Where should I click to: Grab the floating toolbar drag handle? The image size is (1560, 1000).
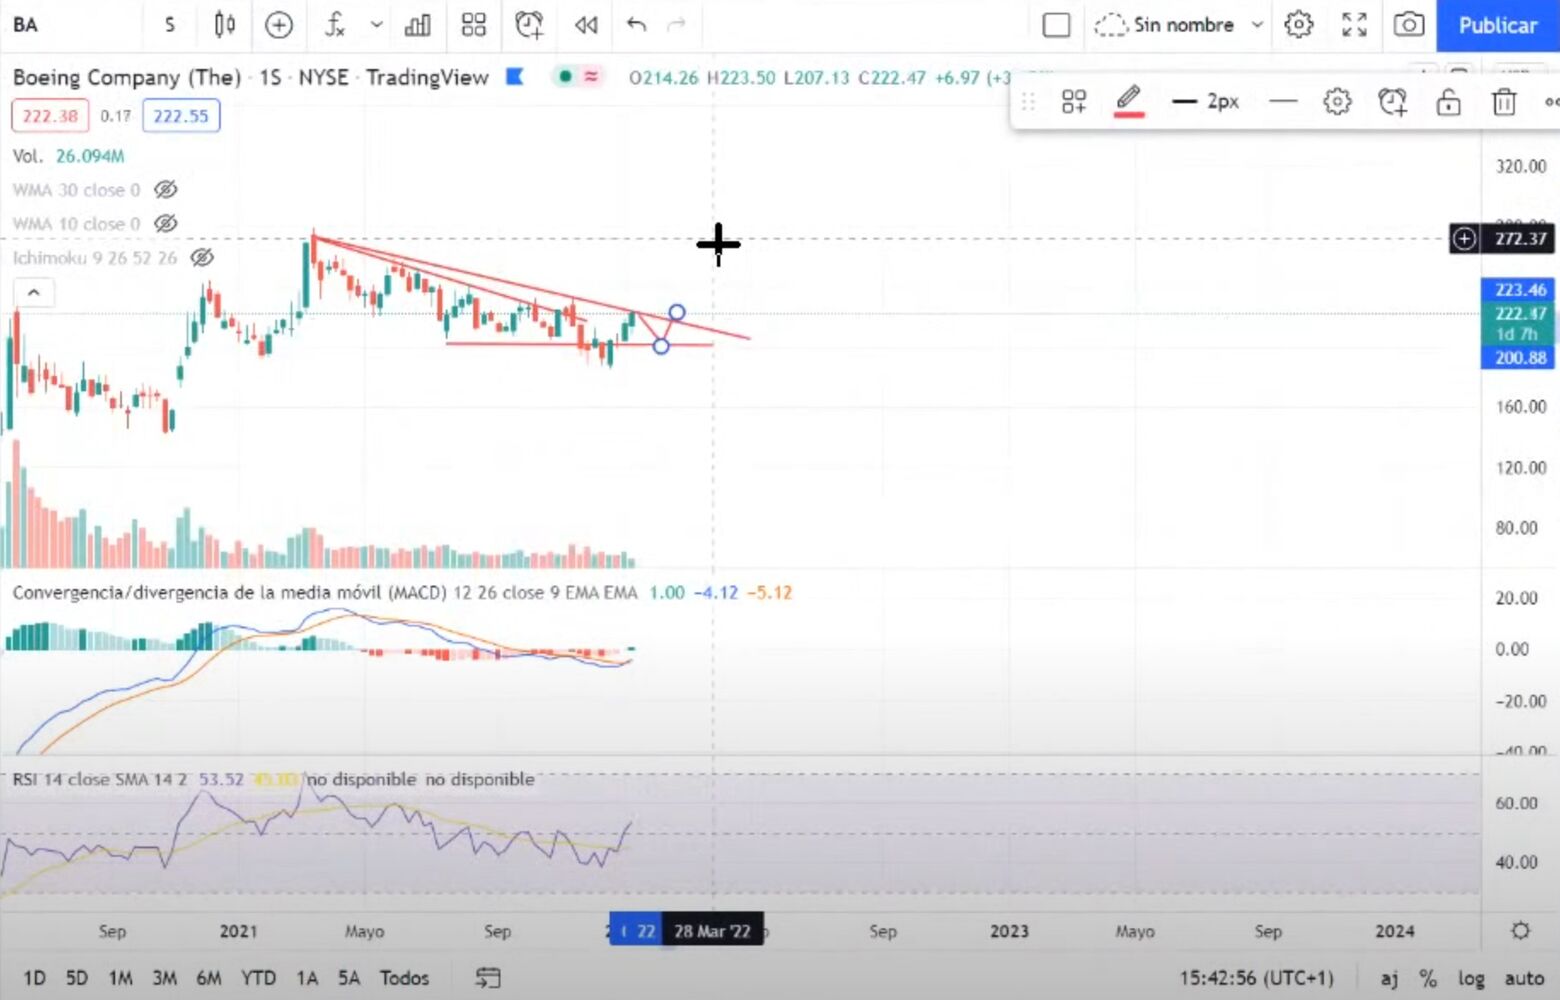1028,101
